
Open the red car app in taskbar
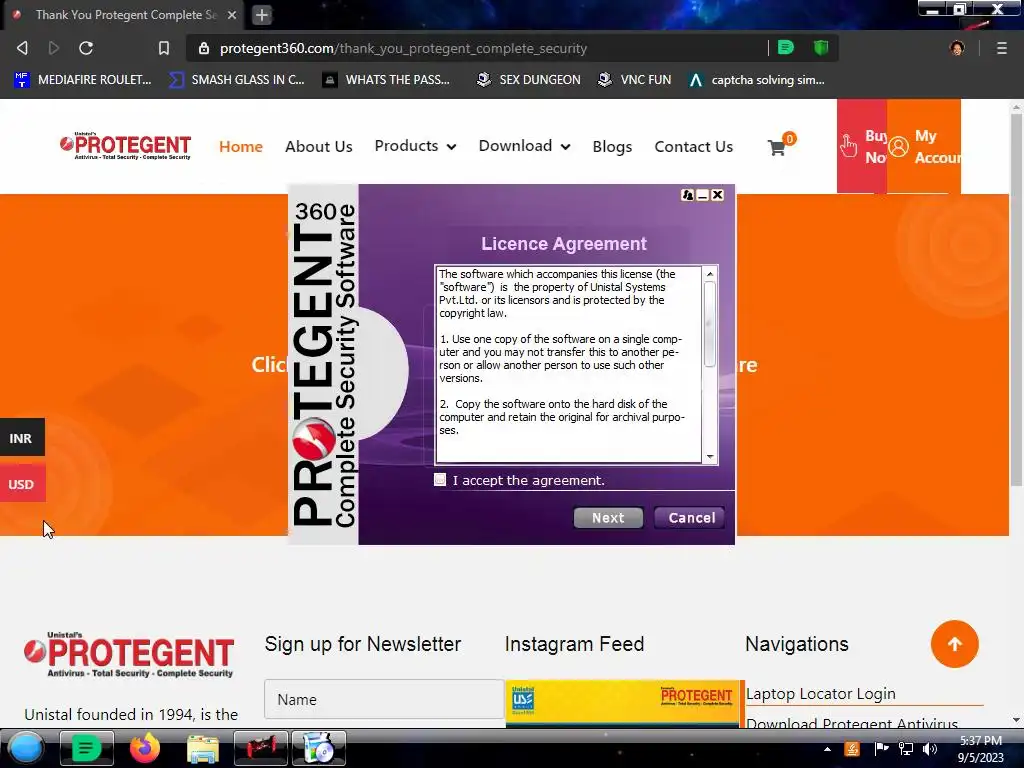(x=261, y=748)
